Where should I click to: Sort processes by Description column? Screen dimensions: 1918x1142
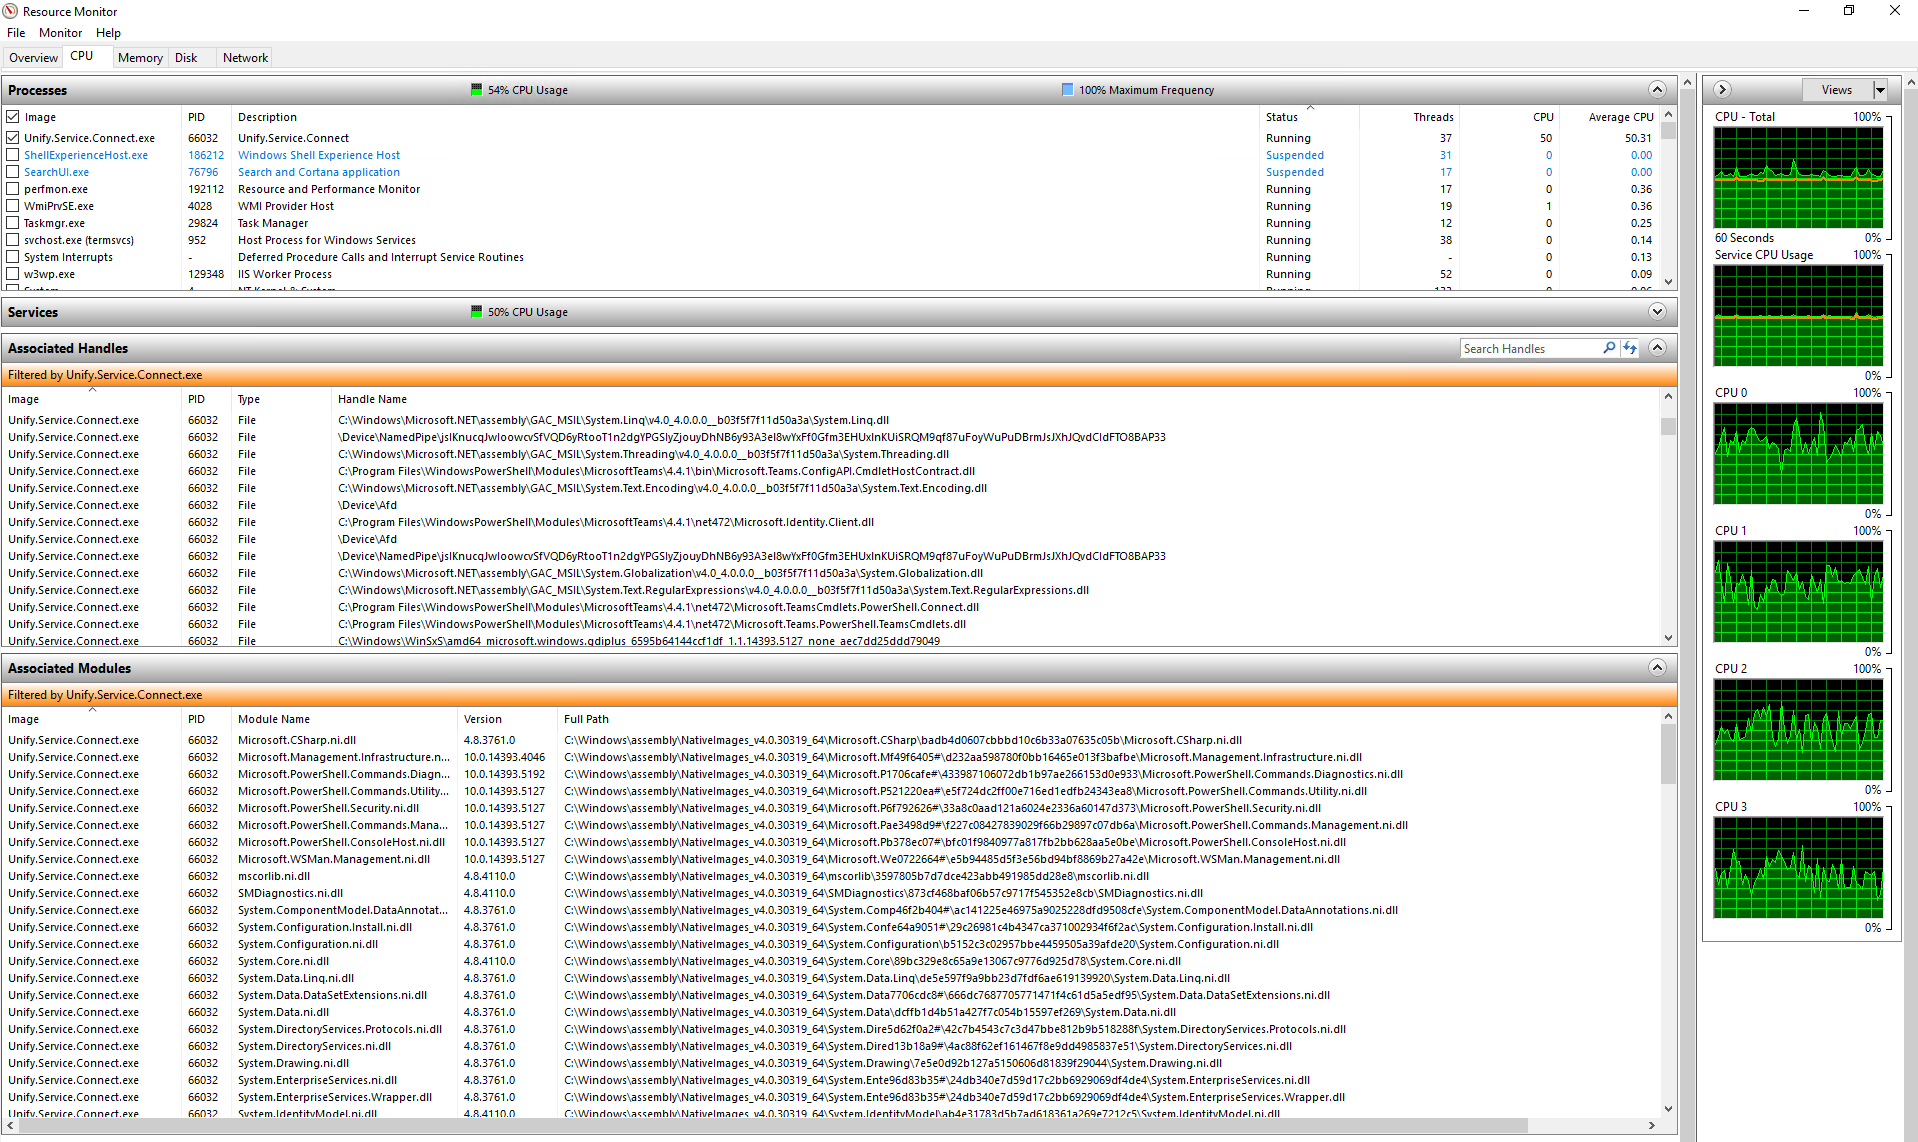pyautogui.click(x=745, y=117)
